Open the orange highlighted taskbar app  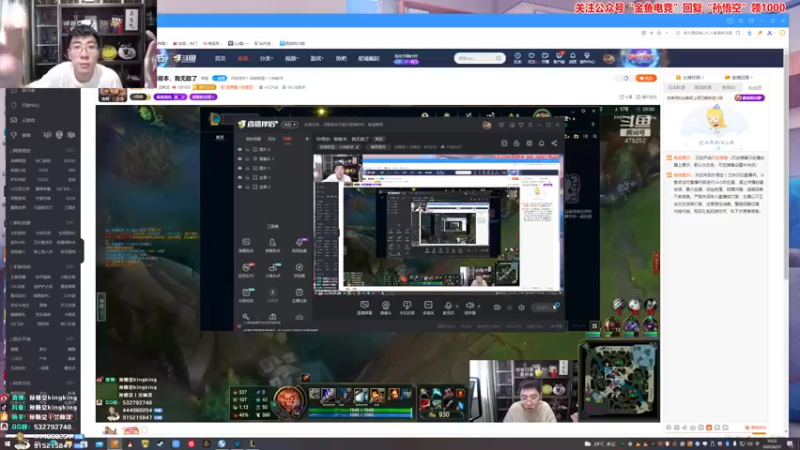click(115, 444)
